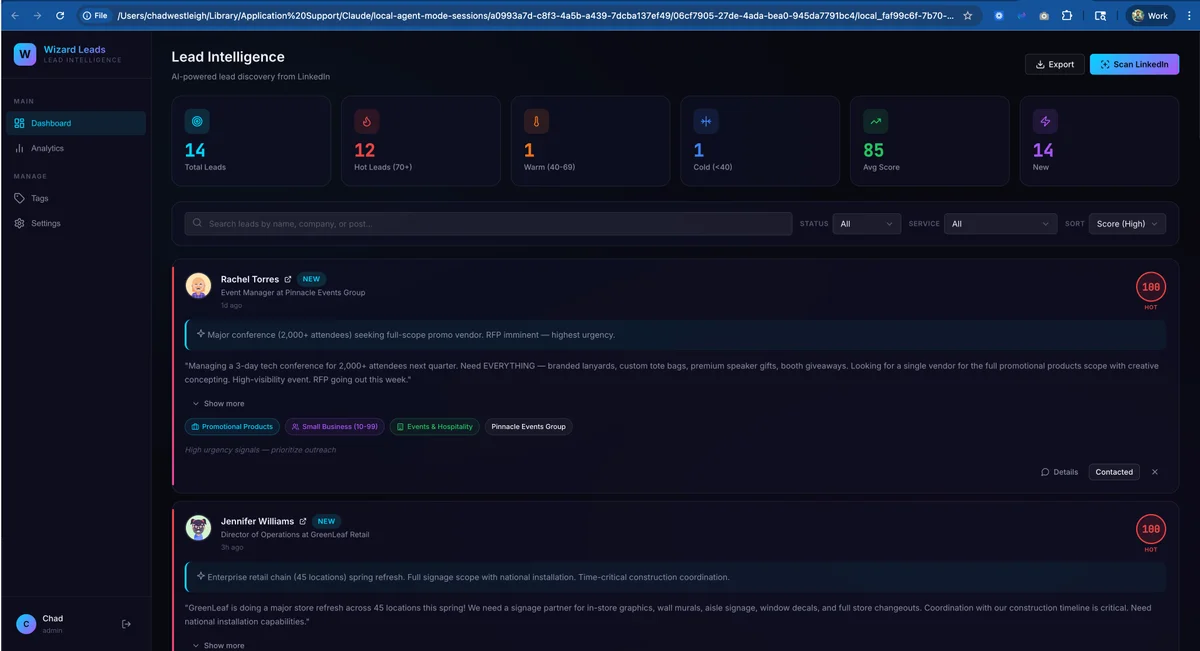The image size is (1200, 651).
Task: Click Rachel Torres' 100 HOT score badge
Action: pyautogui.click(x=1151, y=287)
